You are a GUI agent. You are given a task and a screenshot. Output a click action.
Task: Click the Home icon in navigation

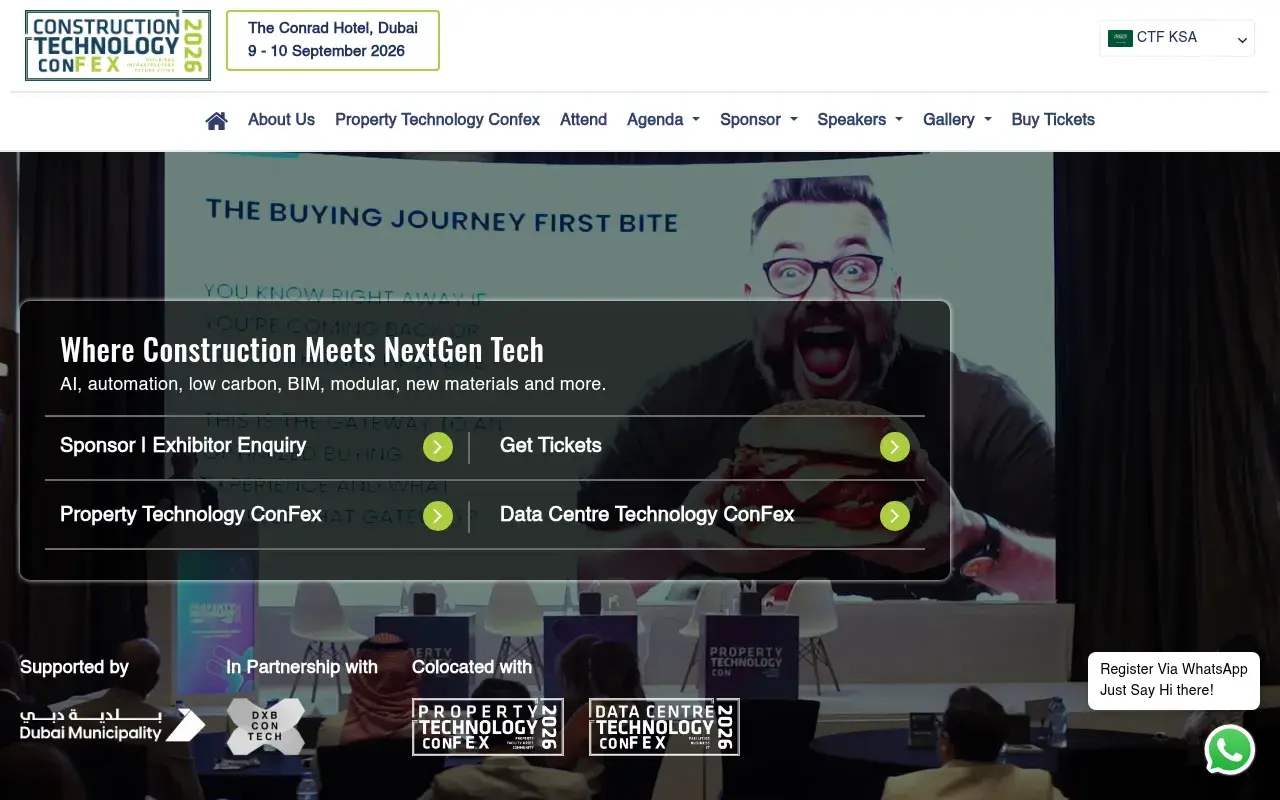(x=216, y=120)
